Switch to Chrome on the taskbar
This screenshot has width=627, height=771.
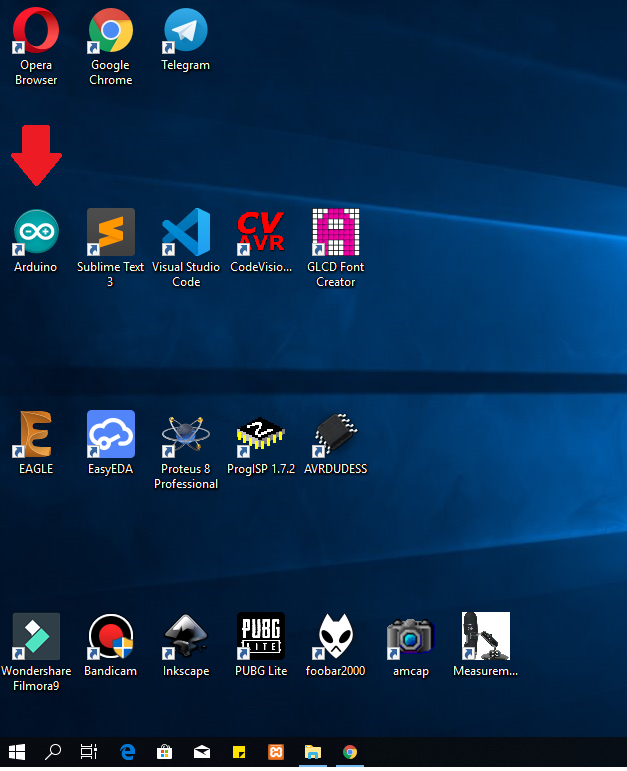[x=350, y=752]
